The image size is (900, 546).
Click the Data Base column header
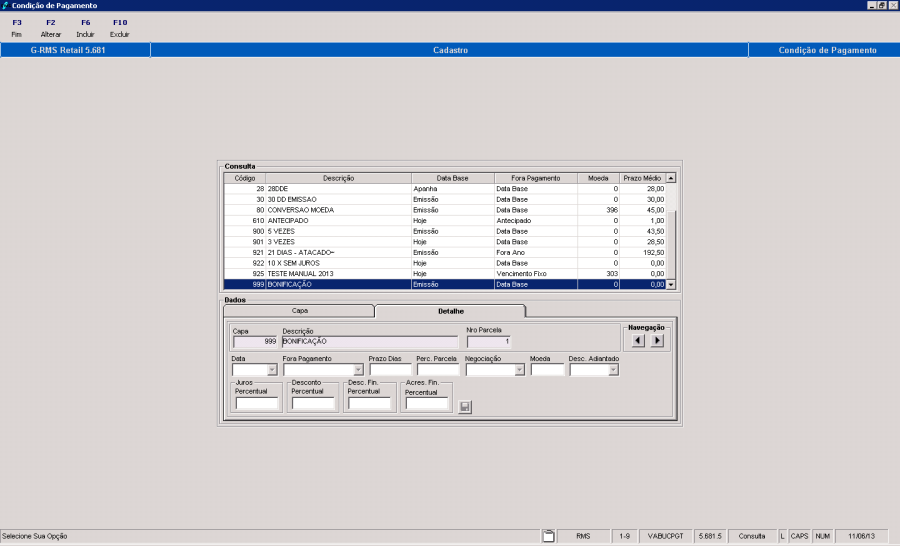coord(453,178)
